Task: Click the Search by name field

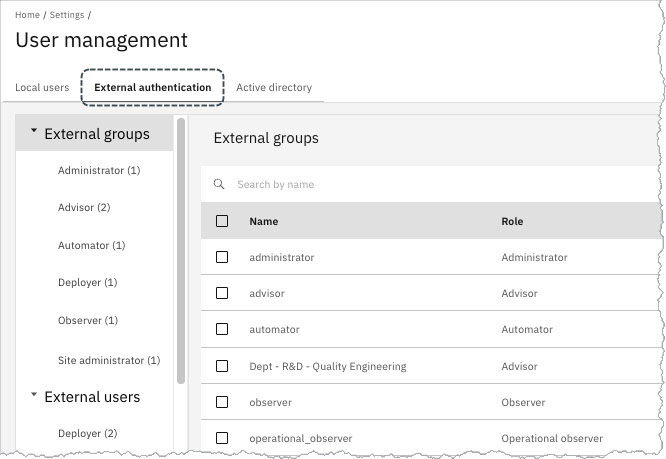Action: 430,184
